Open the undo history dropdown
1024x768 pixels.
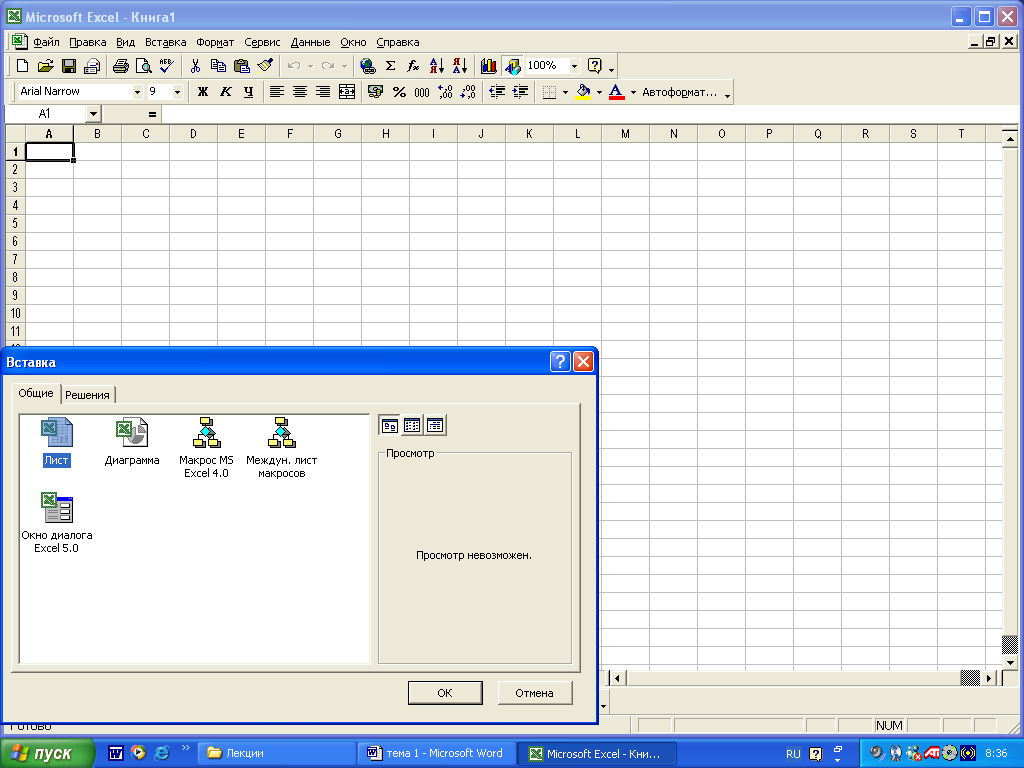coord(310,66)
